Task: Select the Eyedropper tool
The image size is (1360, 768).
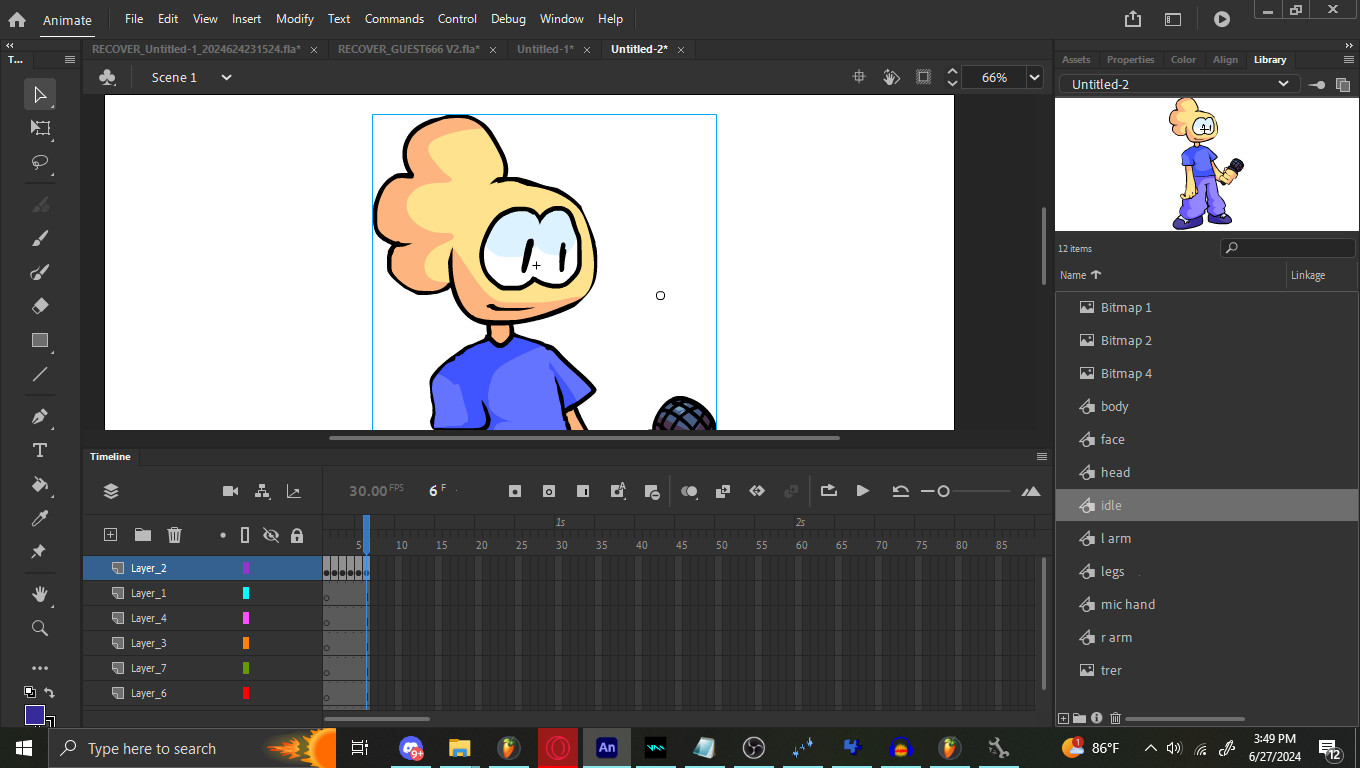Action: click(x=40, y=518)
